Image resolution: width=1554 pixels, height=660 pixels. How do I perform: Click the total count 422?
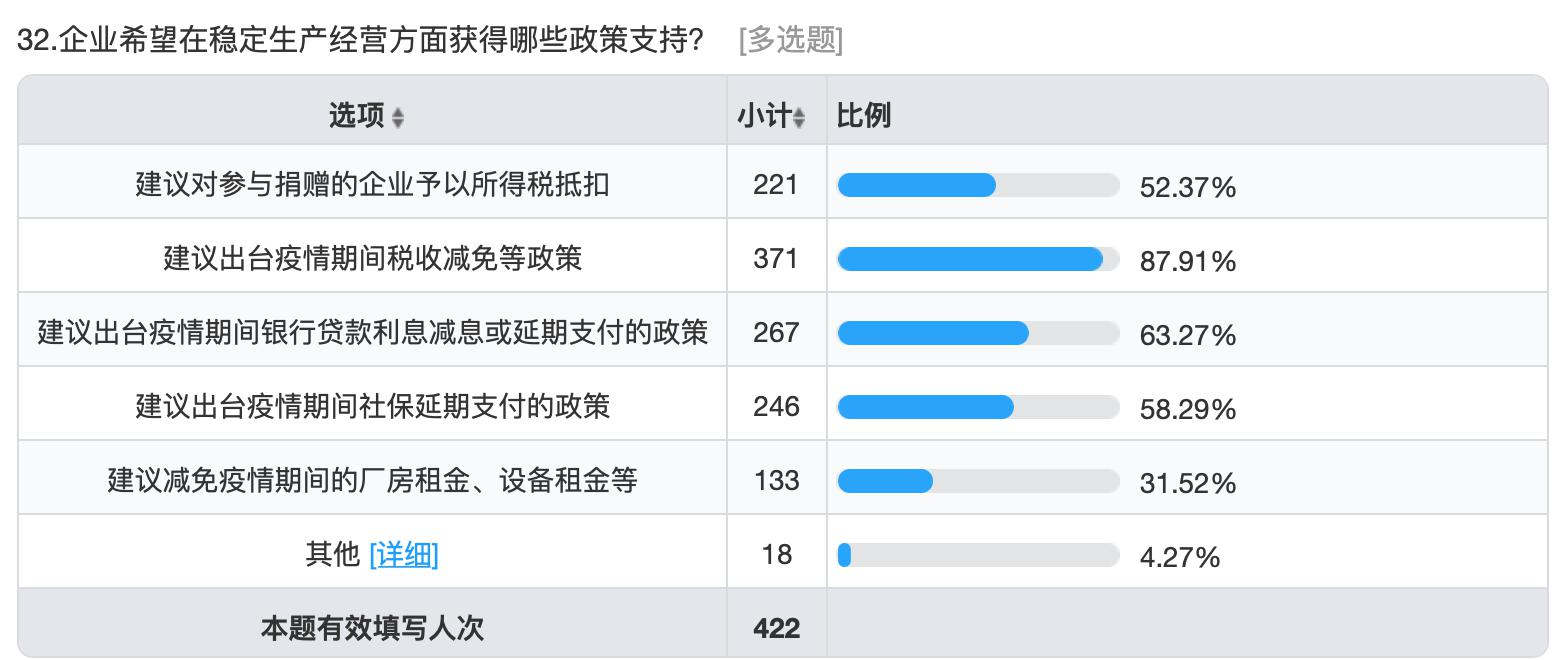(777, 628)
